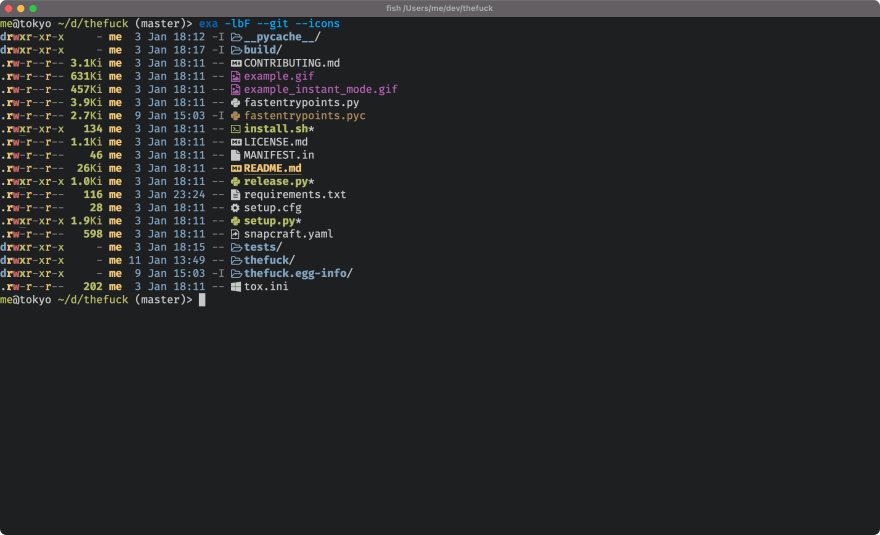Click the example_instant_mode.gif filename
Image resolution: width=880 pixels, height=535 pixels.
click(320, 89)
